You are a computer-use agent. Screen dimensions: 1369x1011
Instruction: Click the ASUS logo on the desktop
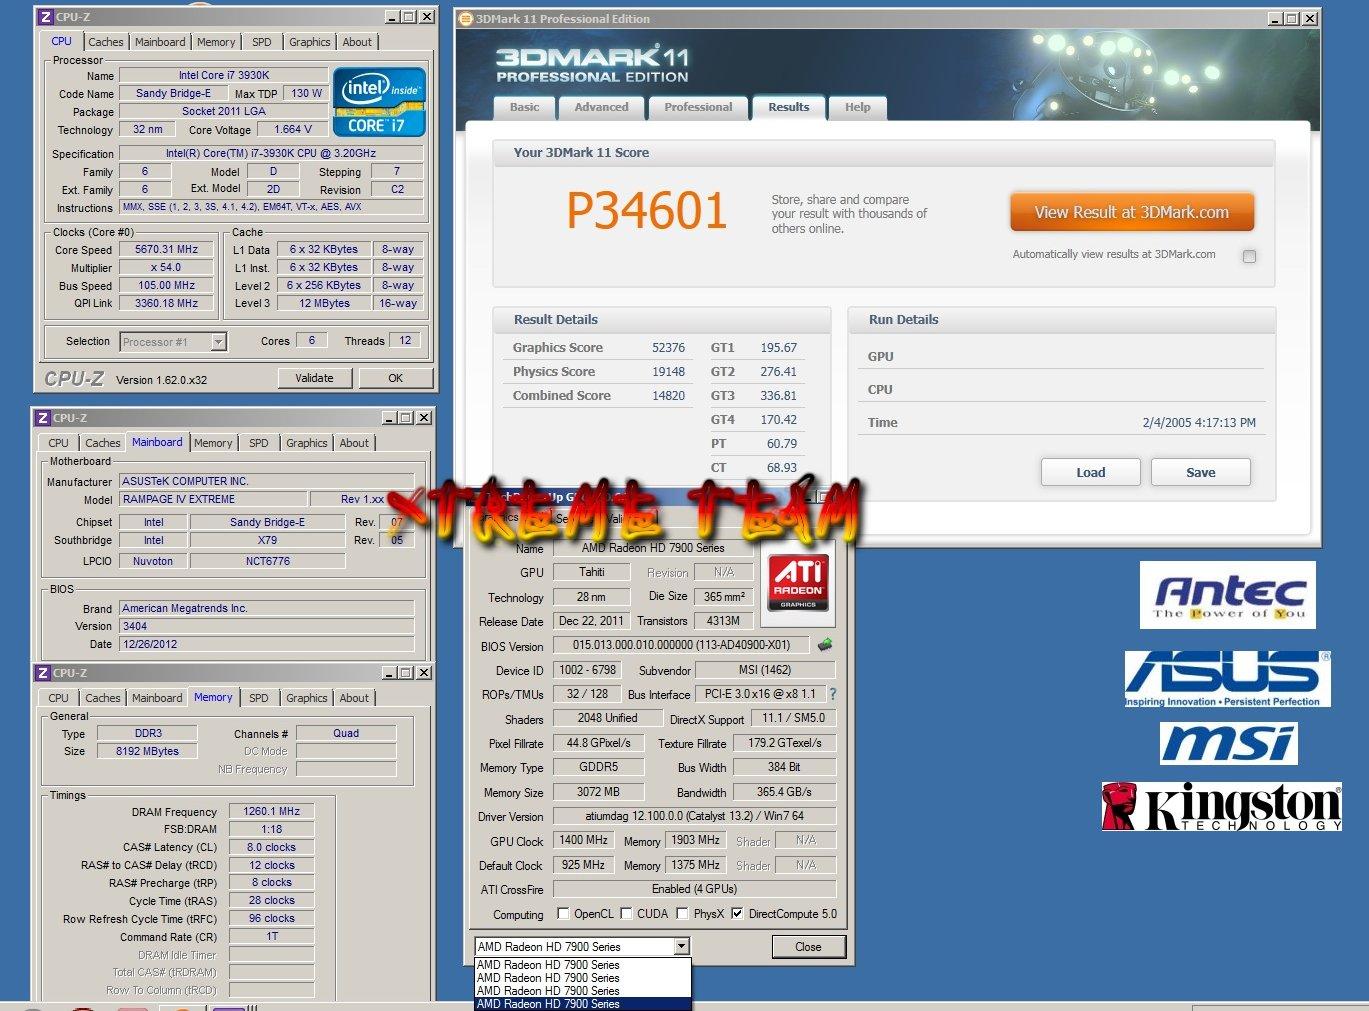1227,678
